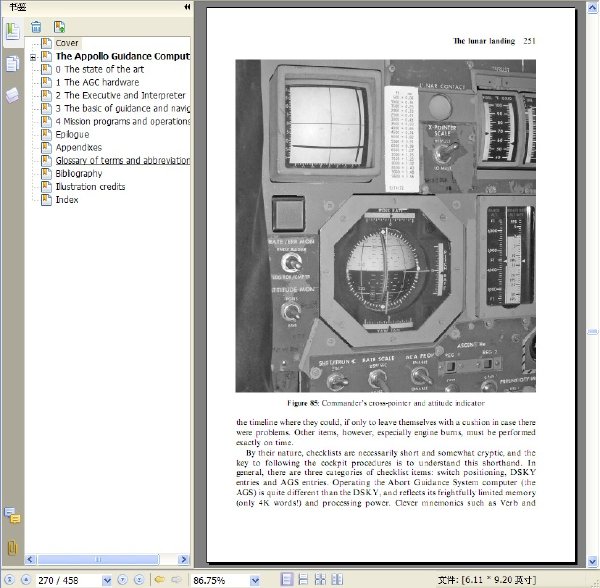The image size is (600, 588).
Task: Go to previous page button
Action: [x=26, y=580]
